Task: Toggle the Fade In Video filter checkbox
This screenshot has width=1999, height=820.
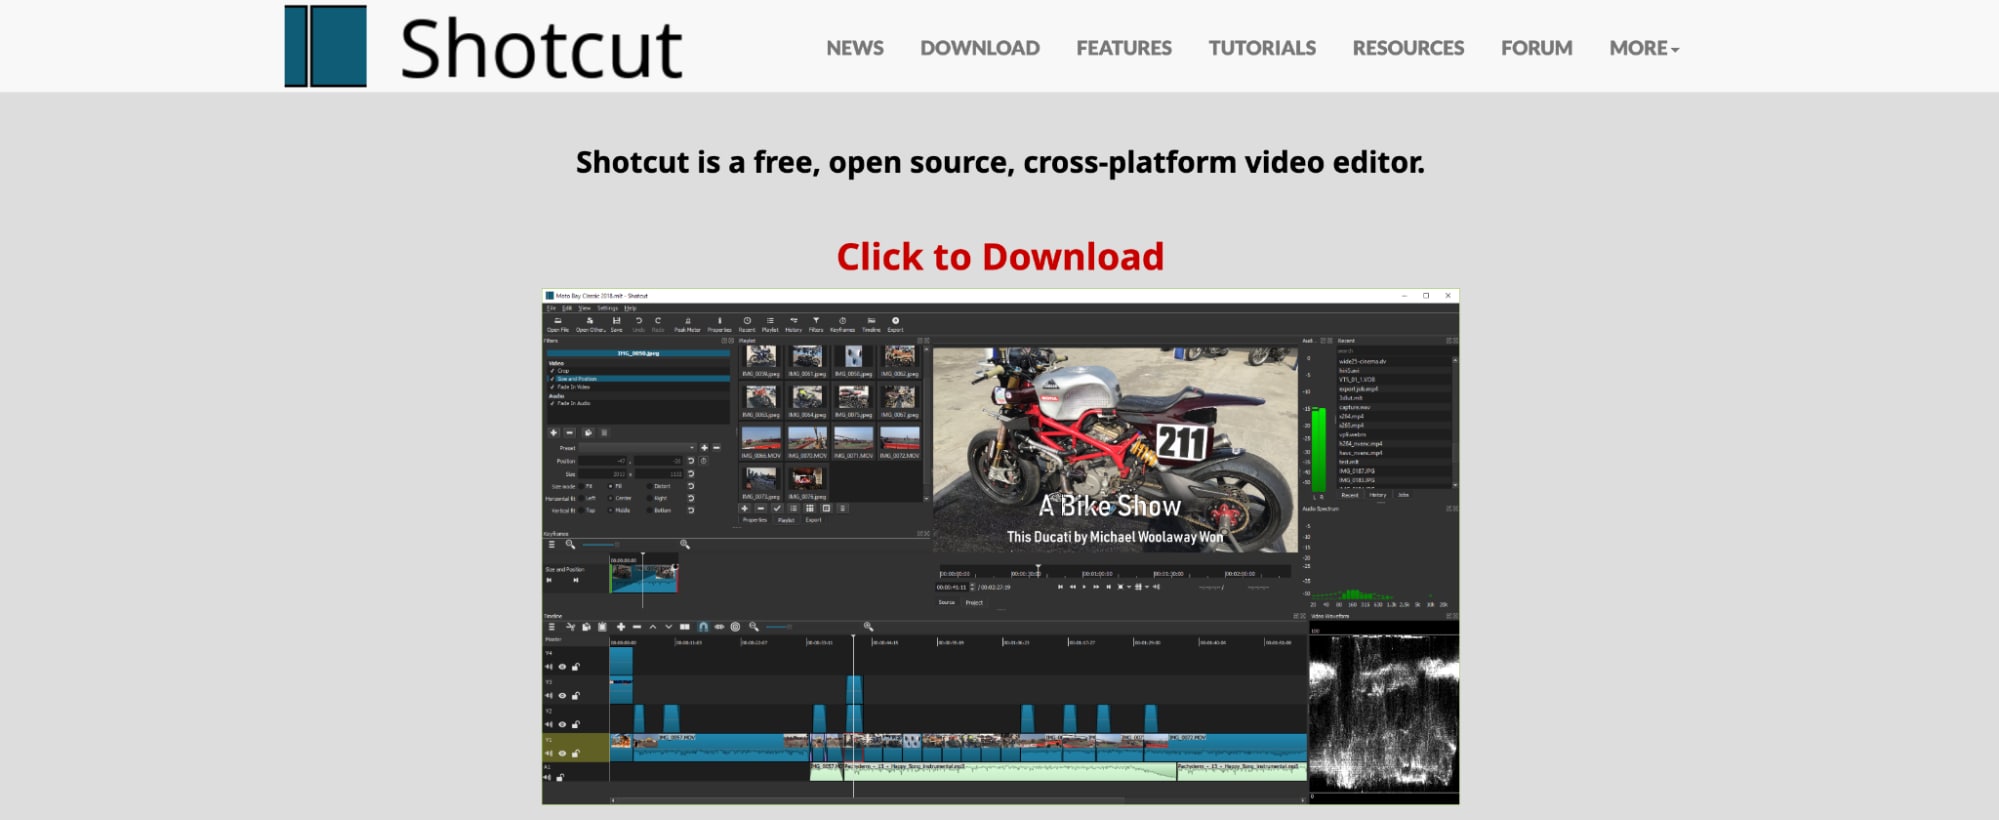Action: click(x=553, y=387)
